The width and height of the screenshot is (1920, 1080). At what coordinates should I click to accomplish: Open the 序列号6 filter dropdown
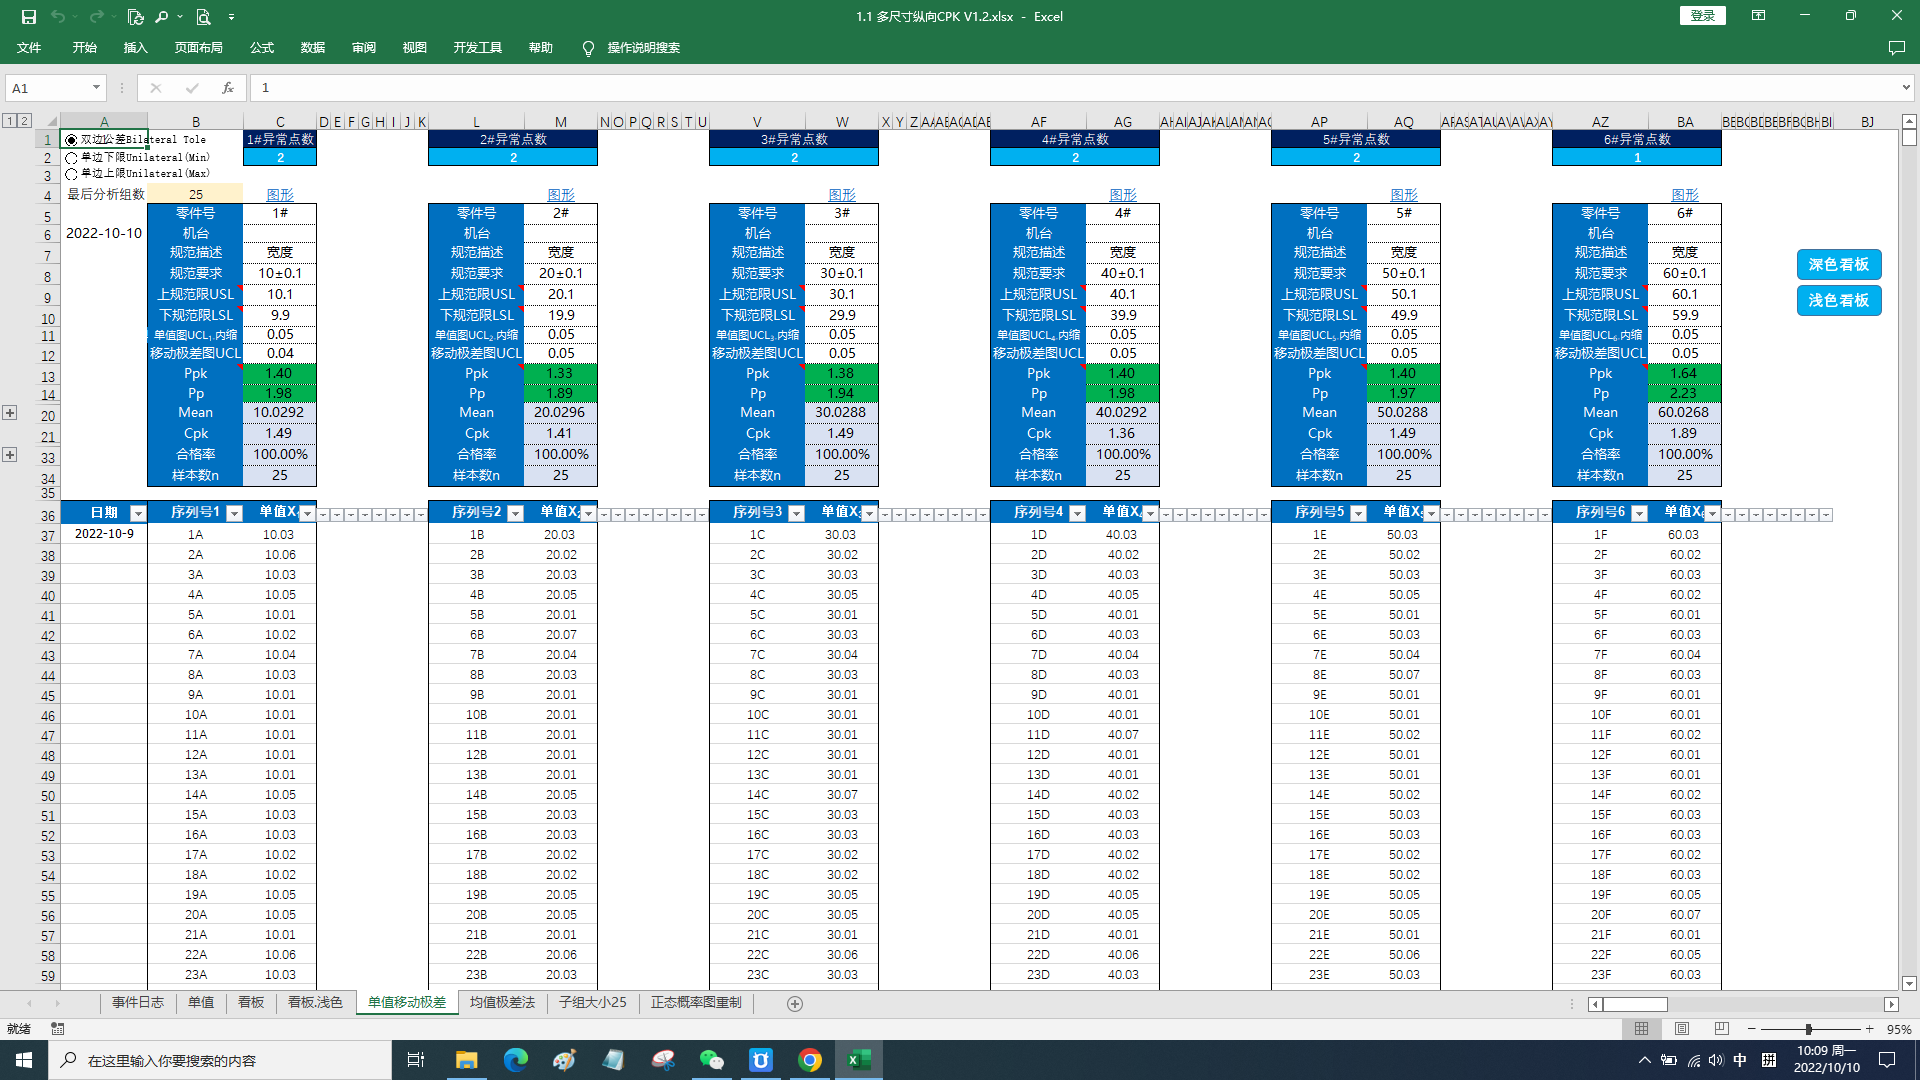(1639, 513)
